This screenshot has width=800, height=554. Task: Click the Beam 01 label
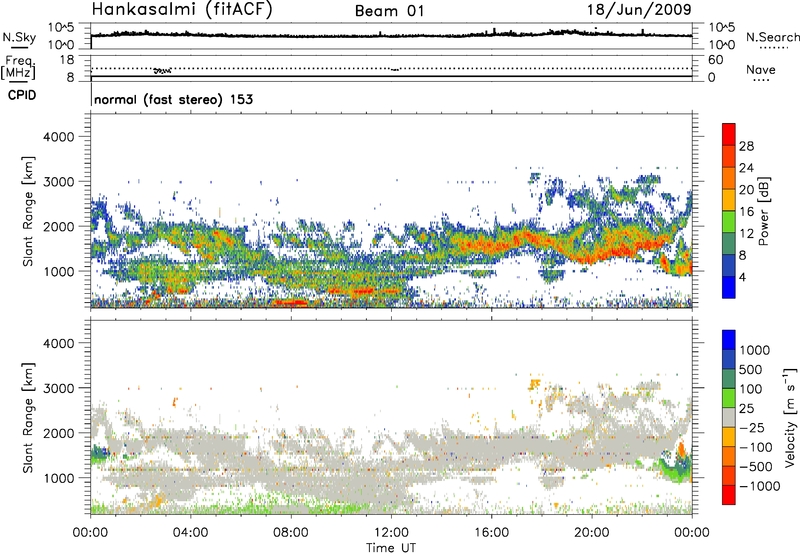click(390, 10)
